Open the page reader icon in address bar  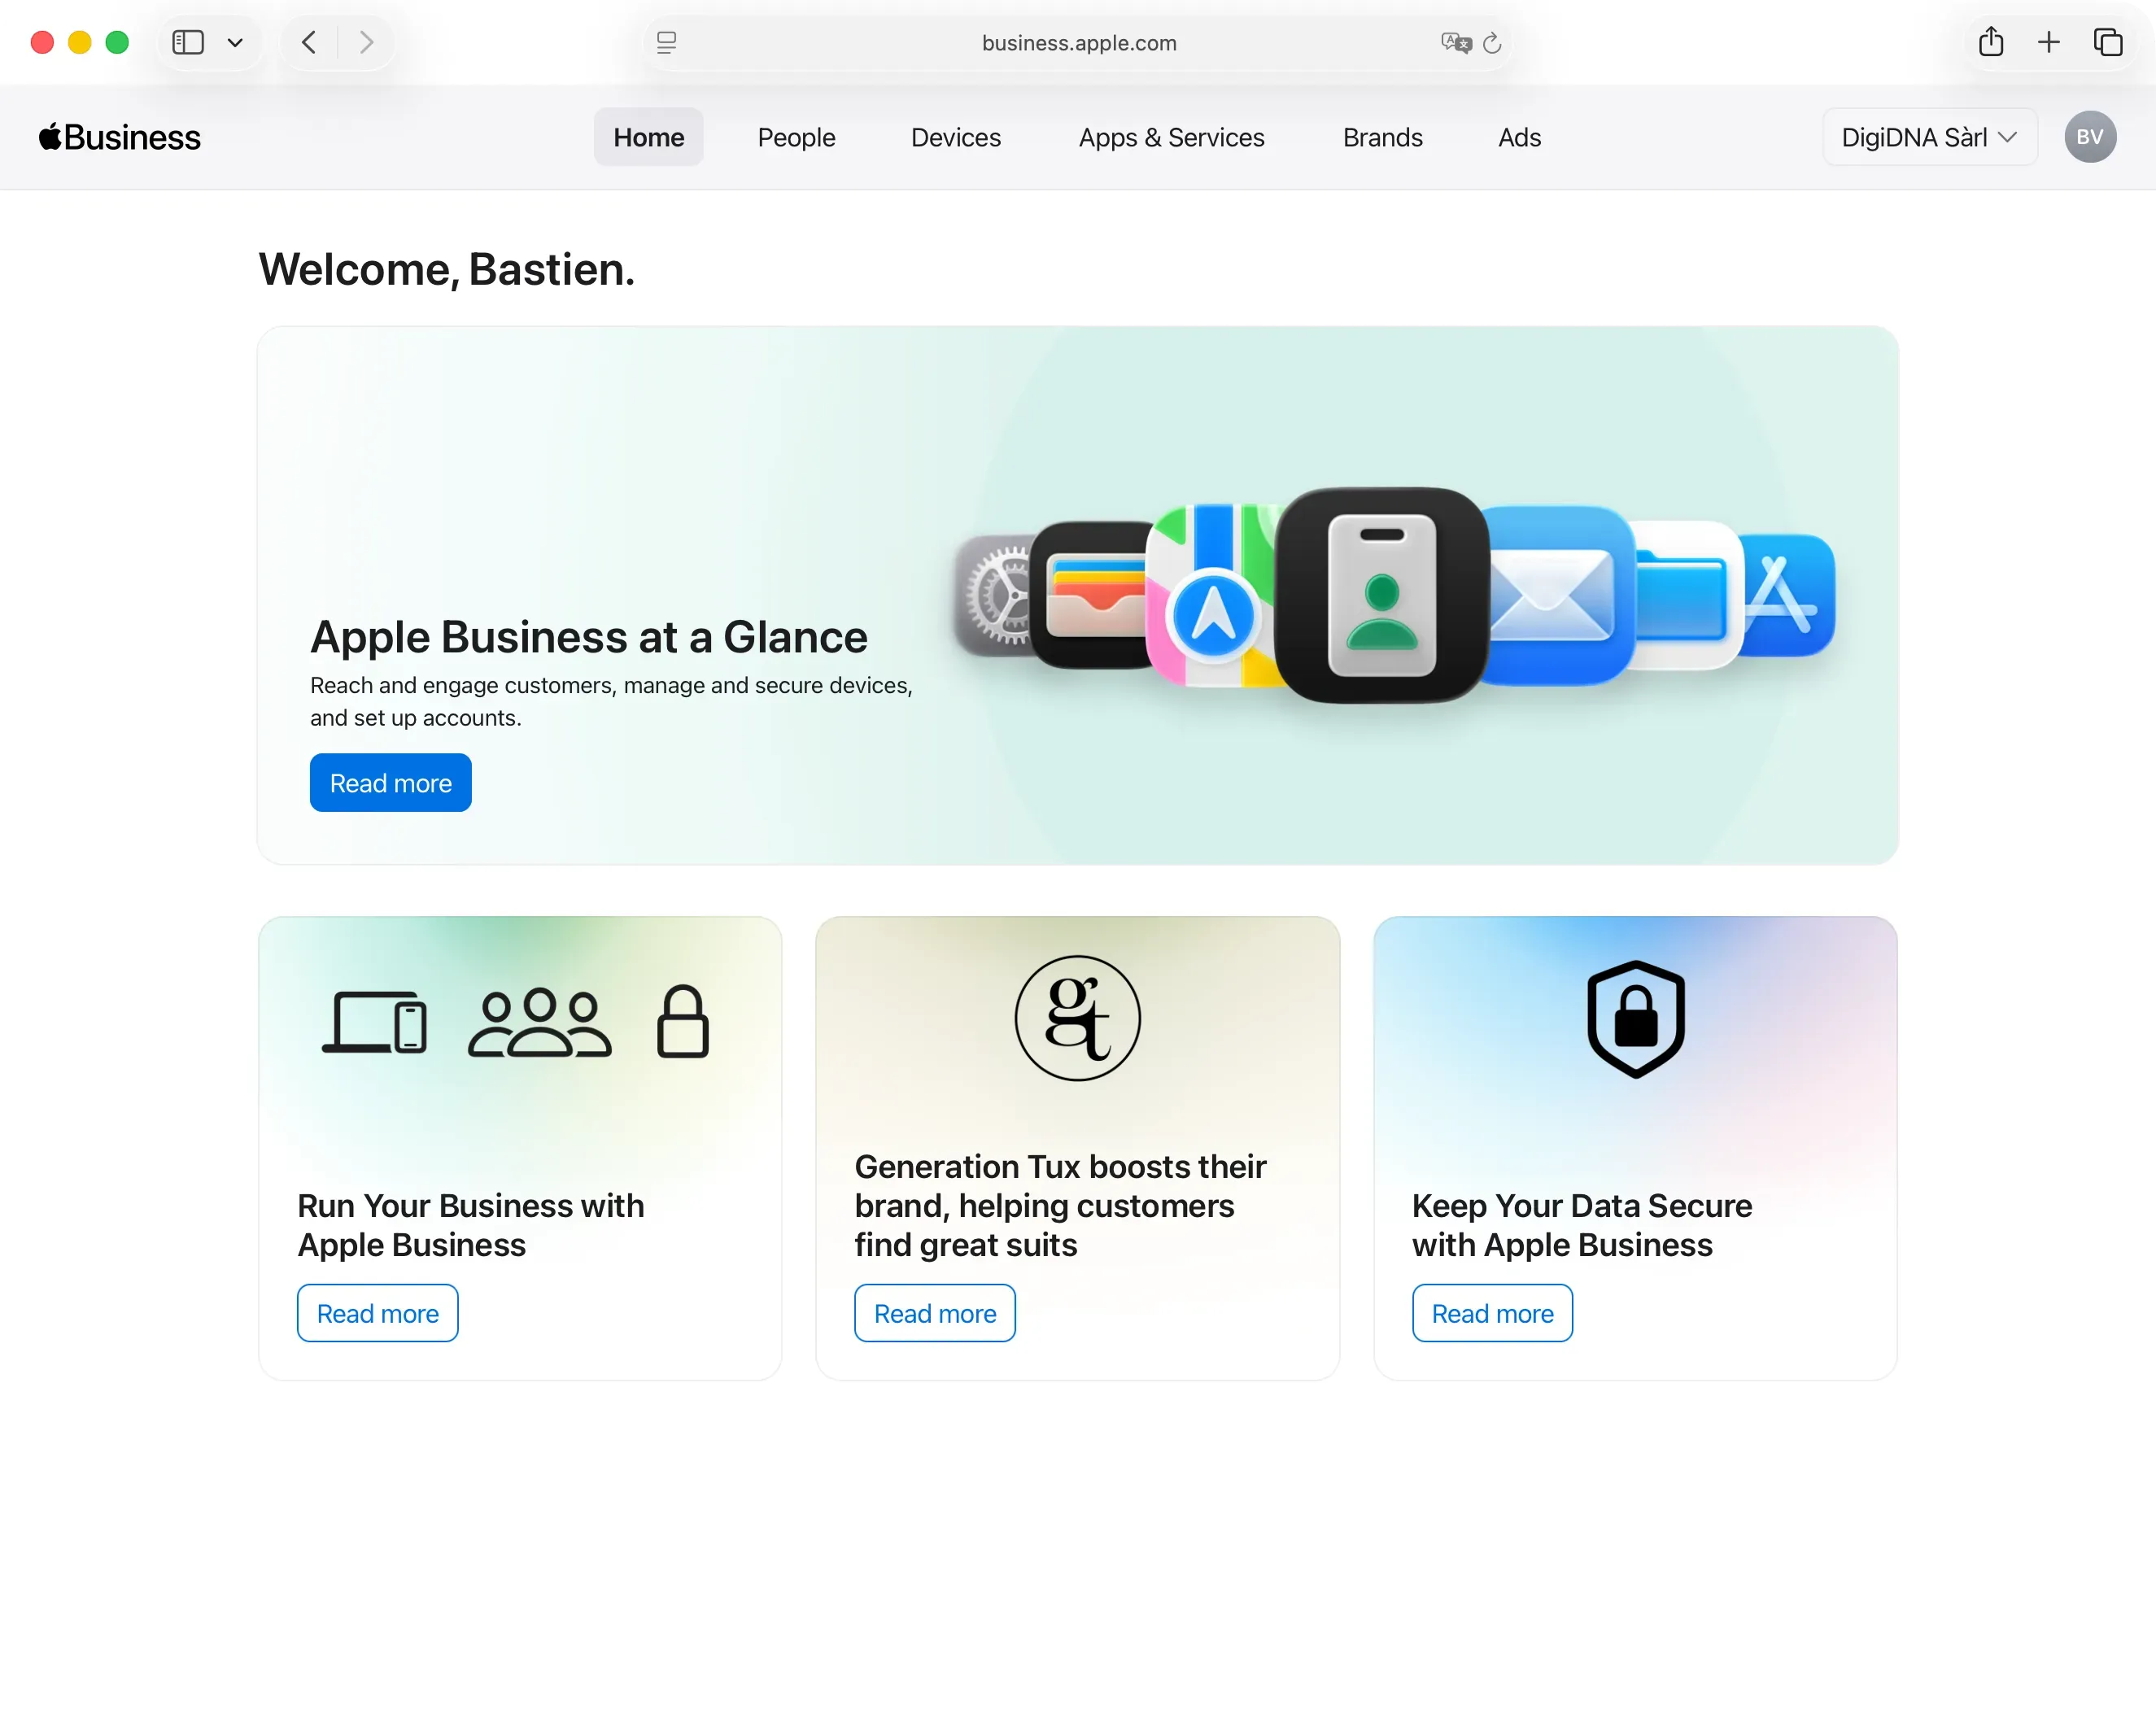(666, 42)
